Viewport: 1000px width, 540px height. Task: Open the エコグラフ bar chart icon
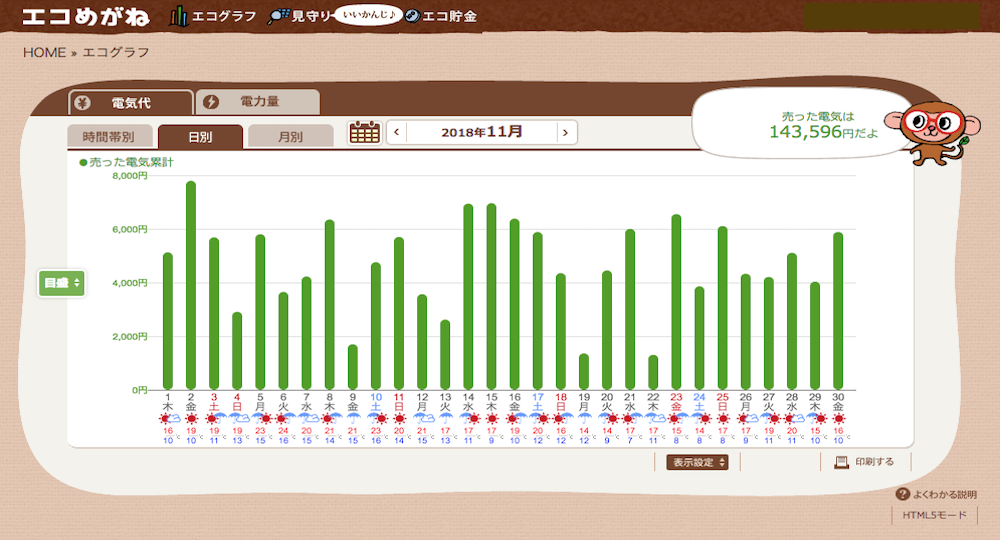coord(178,17)
